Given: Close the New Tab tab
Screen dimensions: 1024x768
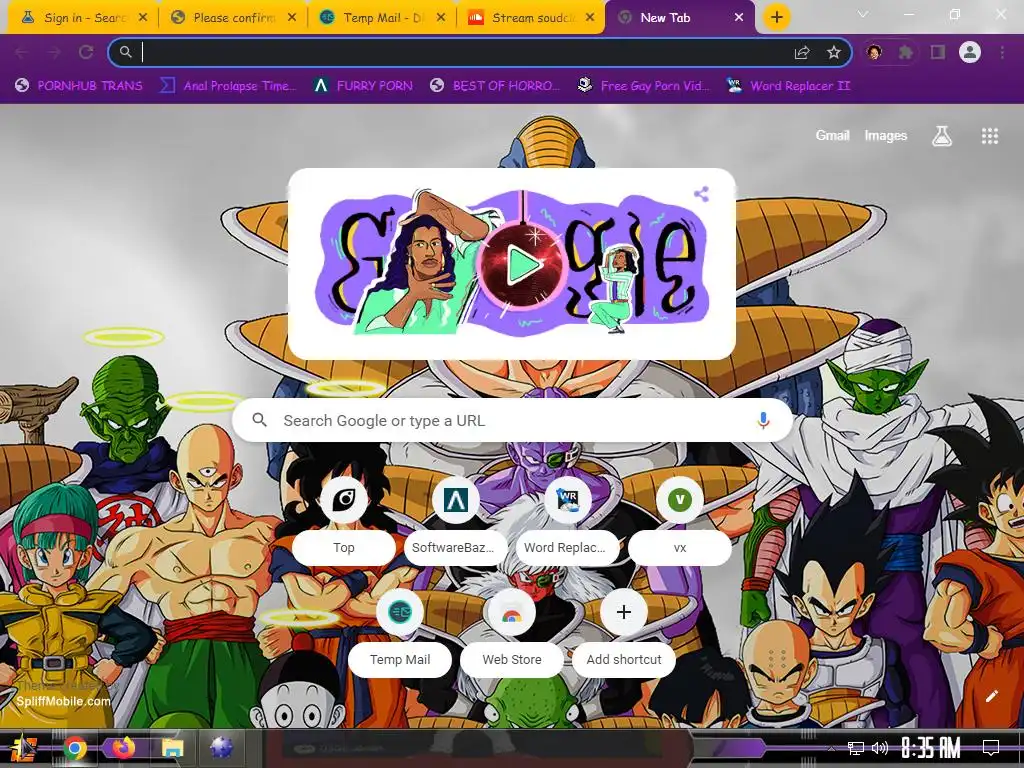Looking at the screenshot, I should coord(739,18).
